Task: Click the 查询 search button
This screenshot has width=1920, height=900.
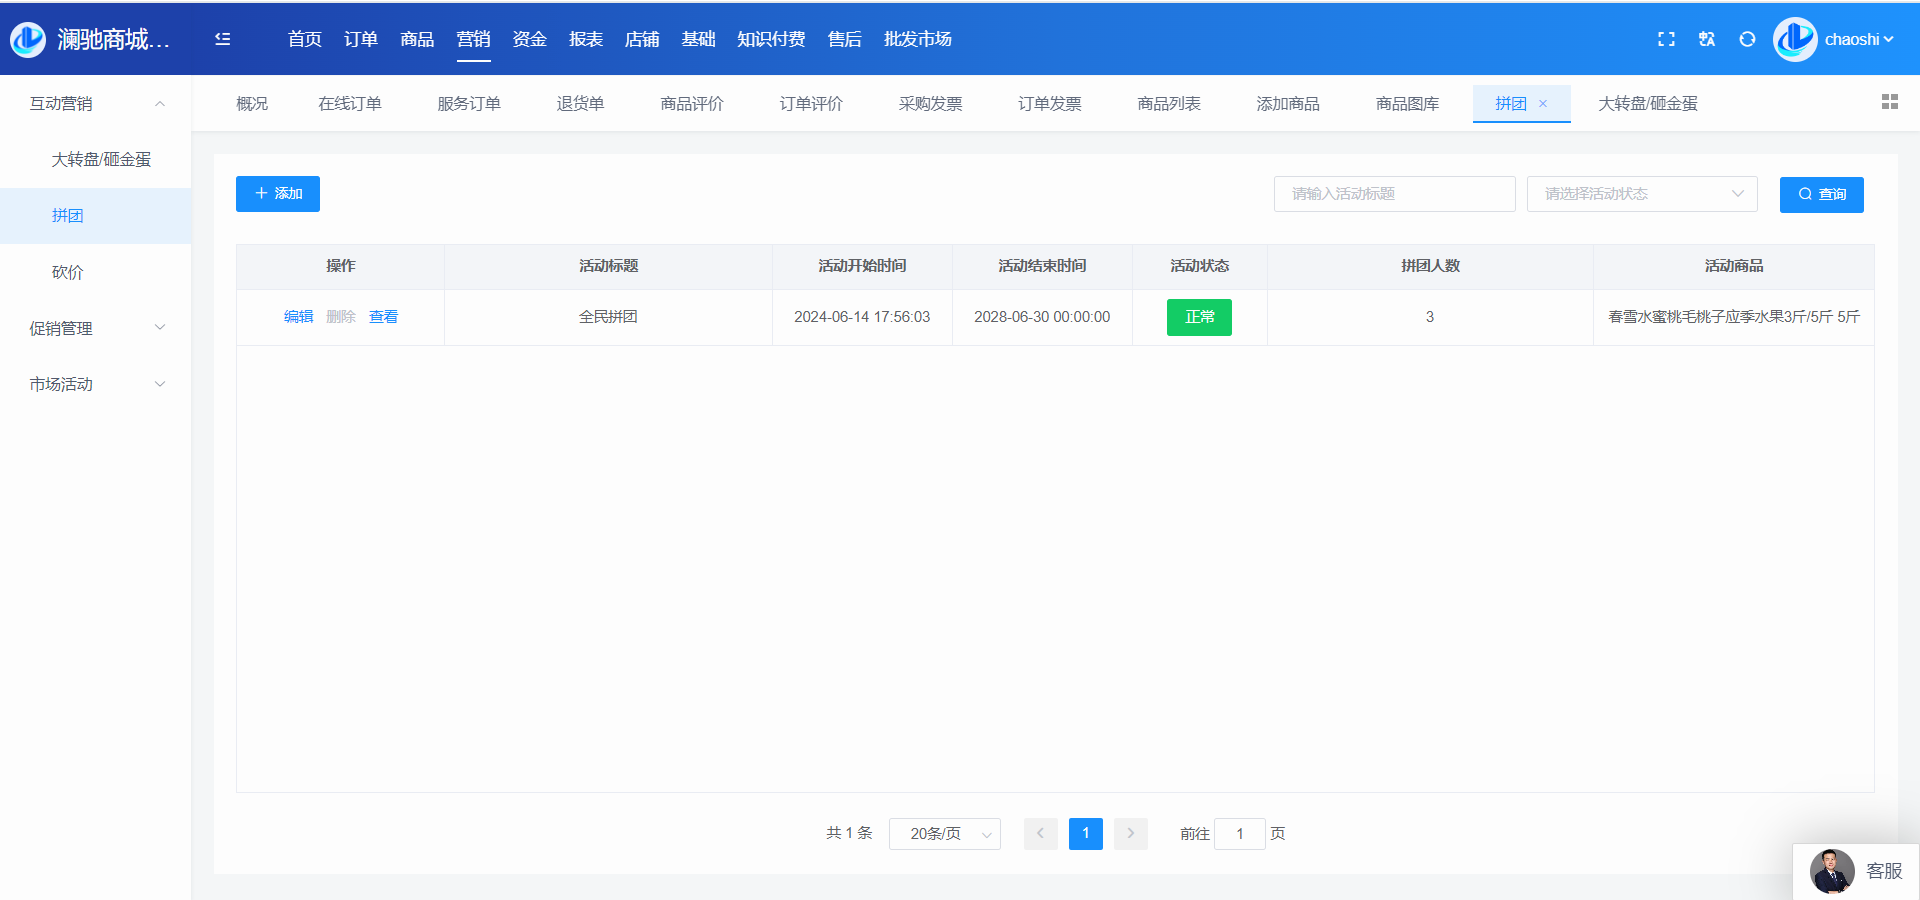Action: pyautogui.click(x=1821, y=194)
